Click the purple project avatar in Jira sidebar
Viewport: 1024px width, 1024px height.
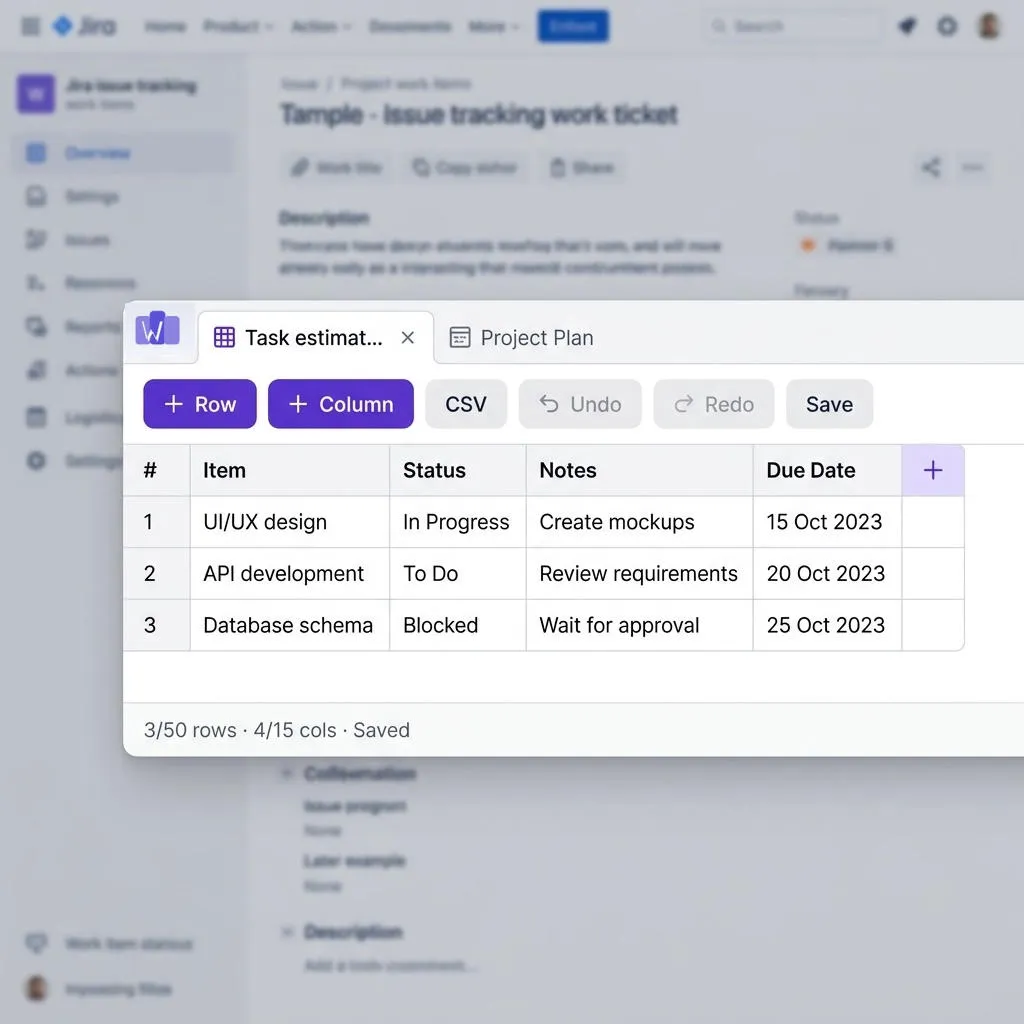tap(36, 94)
